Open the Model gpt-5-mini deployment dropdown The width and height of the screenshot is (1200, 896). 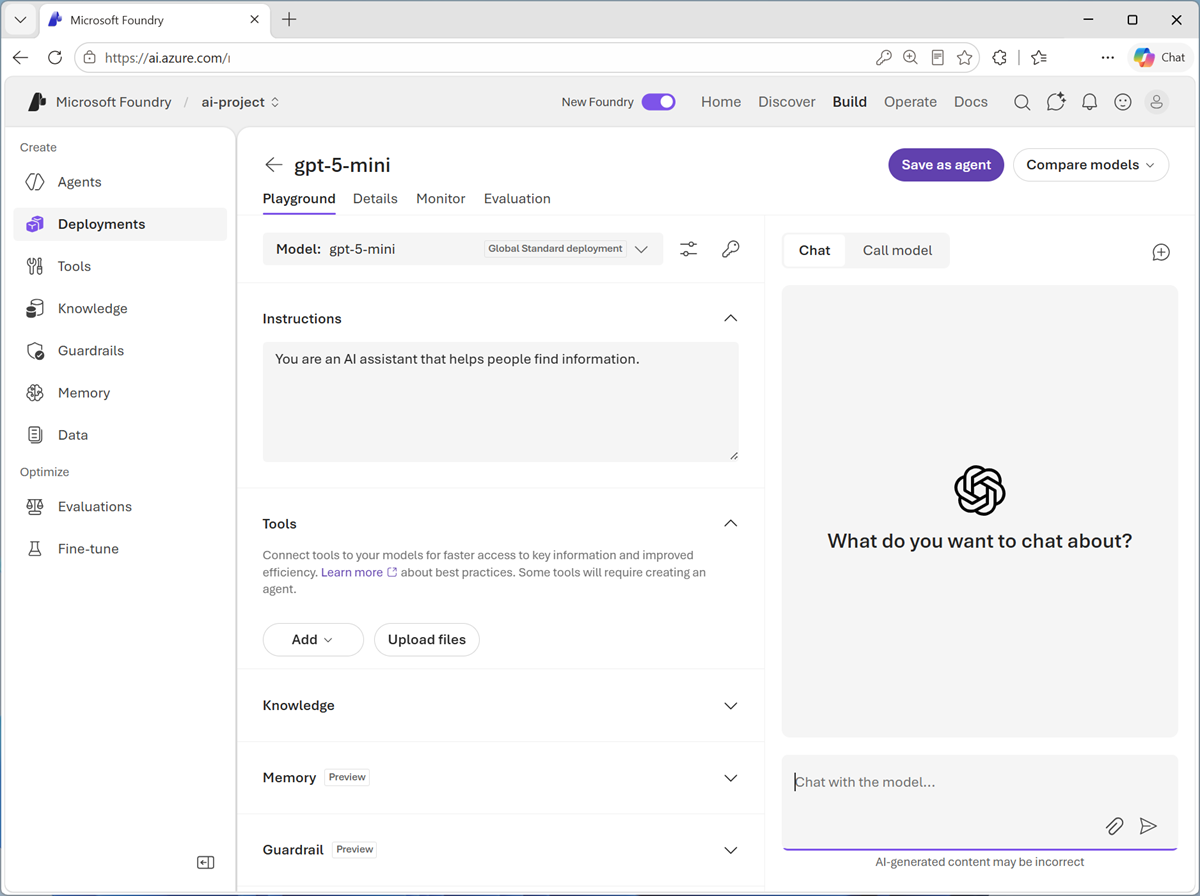pos(463,249)
